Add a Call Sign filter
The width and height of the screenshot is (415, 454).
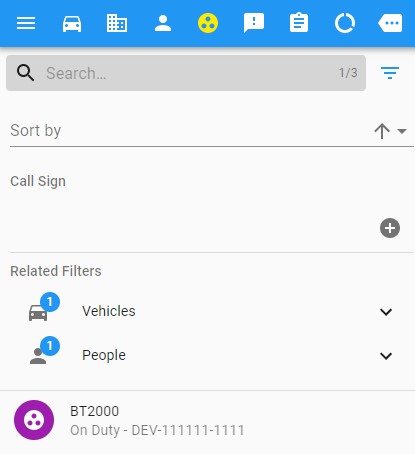tap(390, 228)
